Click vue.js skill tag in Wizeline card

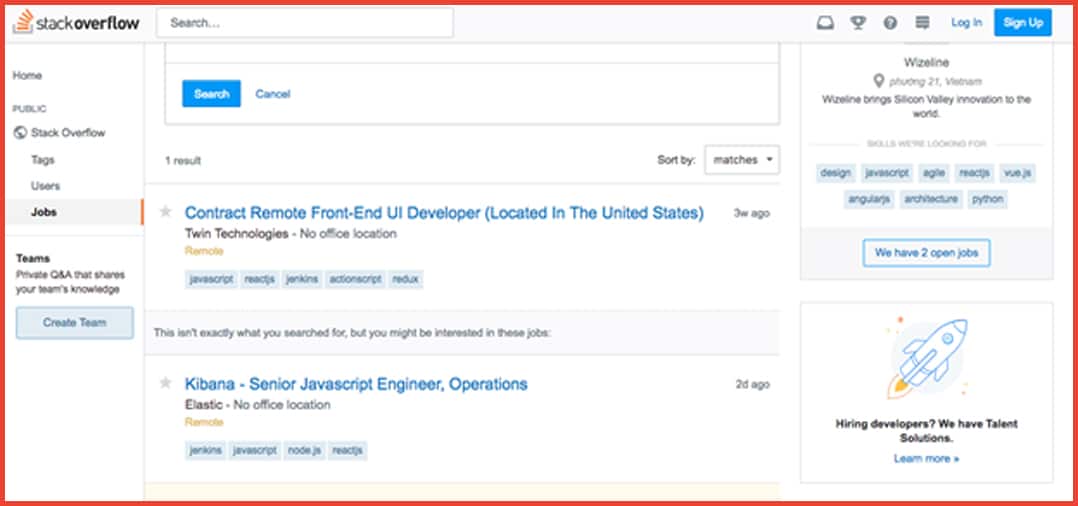pos(1018,173)
